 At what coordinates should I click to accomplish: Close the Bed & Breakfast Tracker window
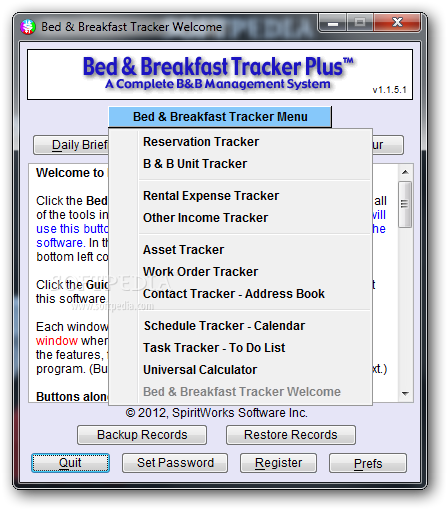tap(397, 23)
